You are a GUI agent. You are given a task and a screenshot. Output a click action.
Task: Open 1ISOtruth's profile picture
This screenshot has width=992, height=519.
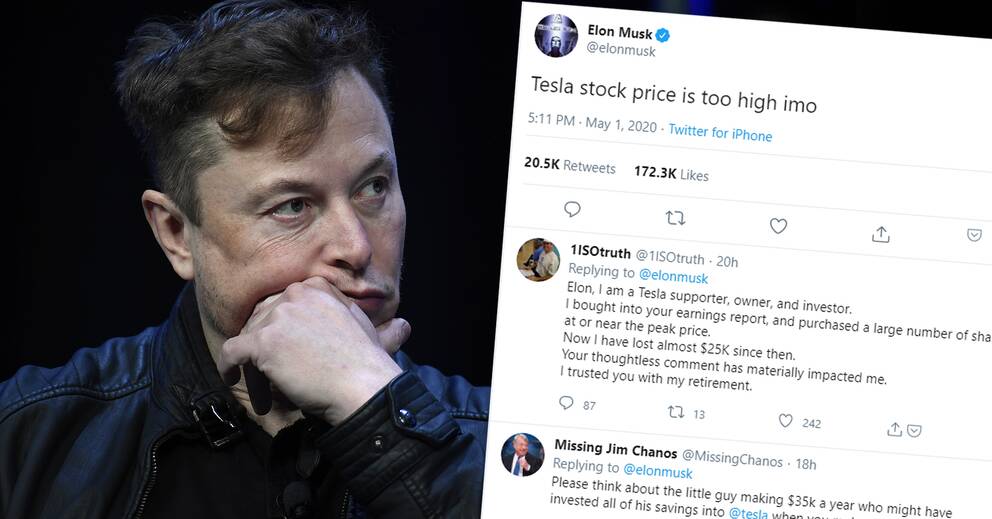click(537, 260)
